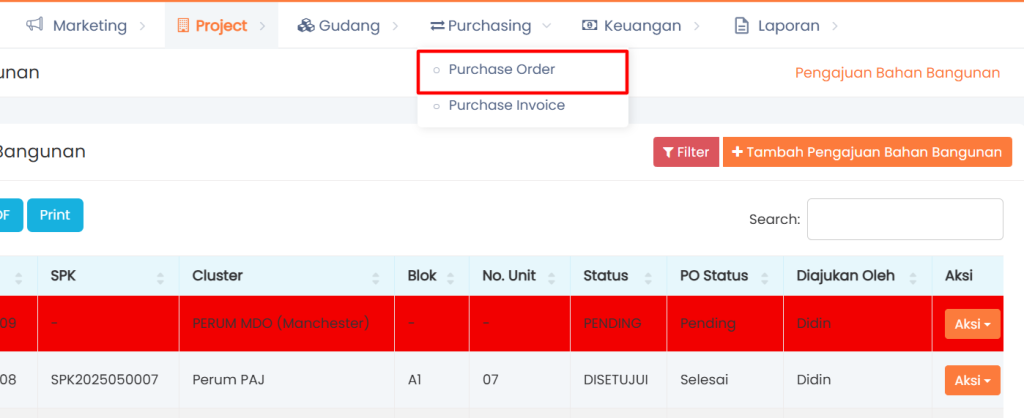Image resolution: width=1024 pixels, height=418 pixels.
Task: Click the boxes icon beside Gudang
Action: pos(306,25)
